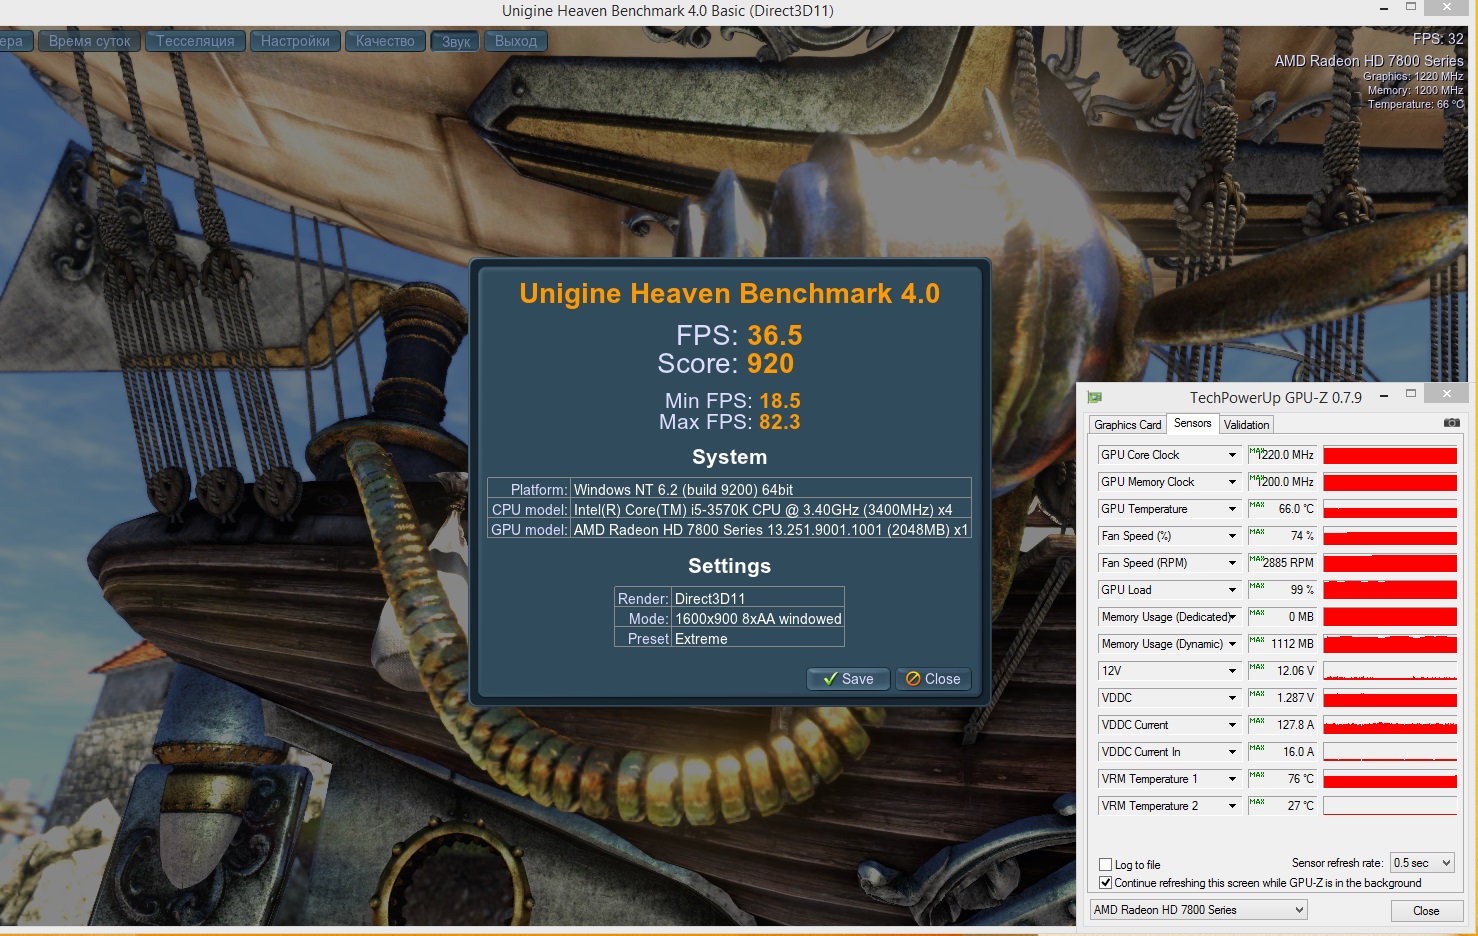
Task: Maximize the Unigine Heaven Benchmark window
Action: [1411, 7]
